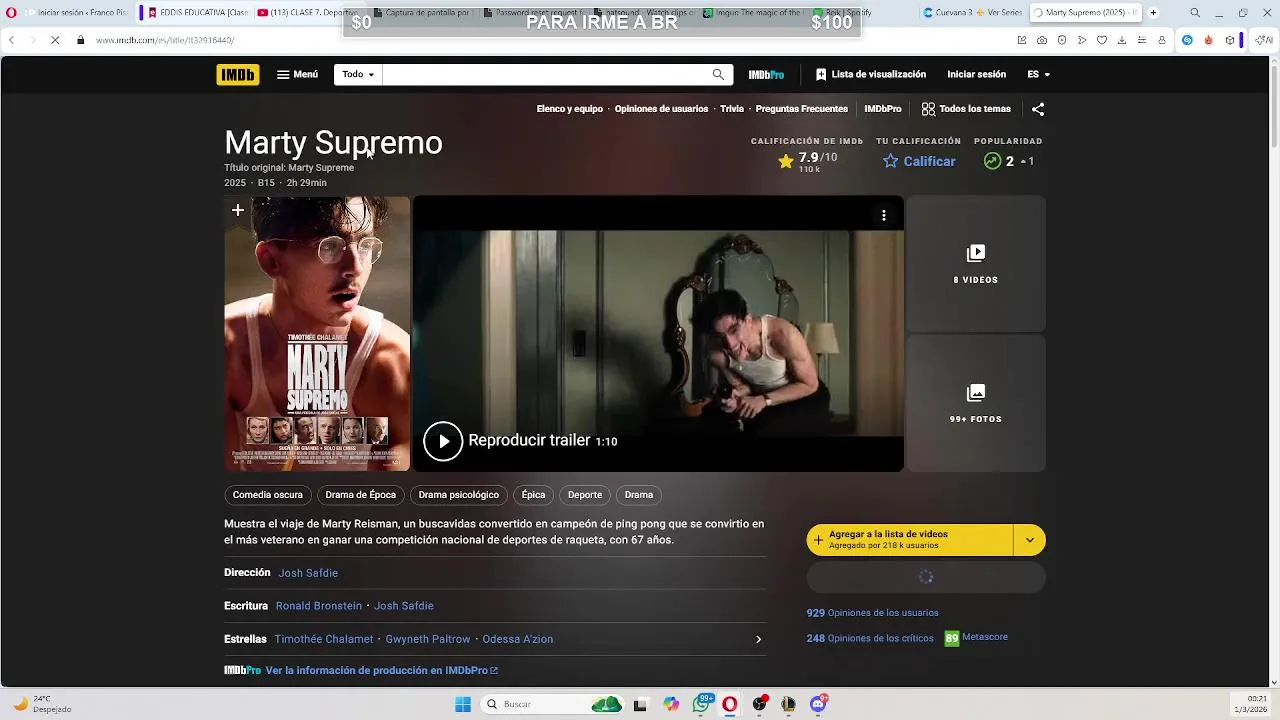Open the 89 Metascore link
Image resolution: width=1280 pixels, height=720 pixels.
(976, 638)
